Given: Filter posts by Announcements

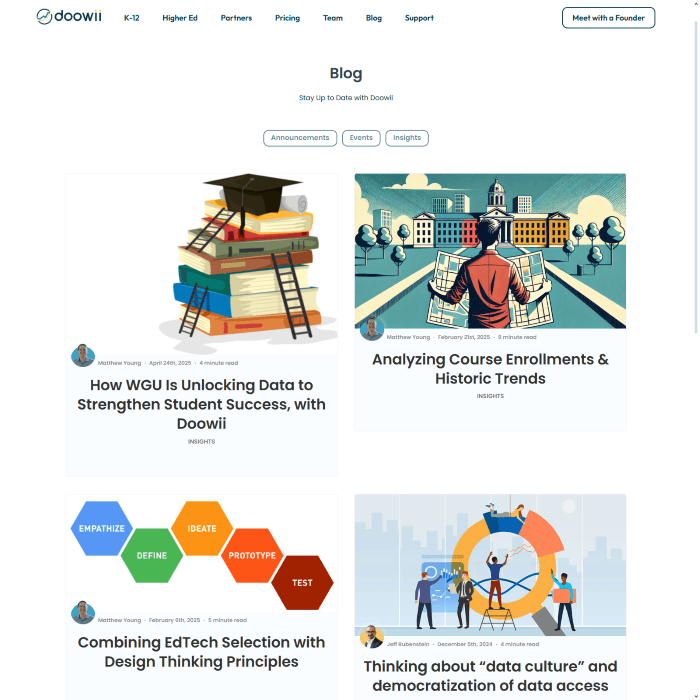Looking at the screenshot, I should coord(300,138).
